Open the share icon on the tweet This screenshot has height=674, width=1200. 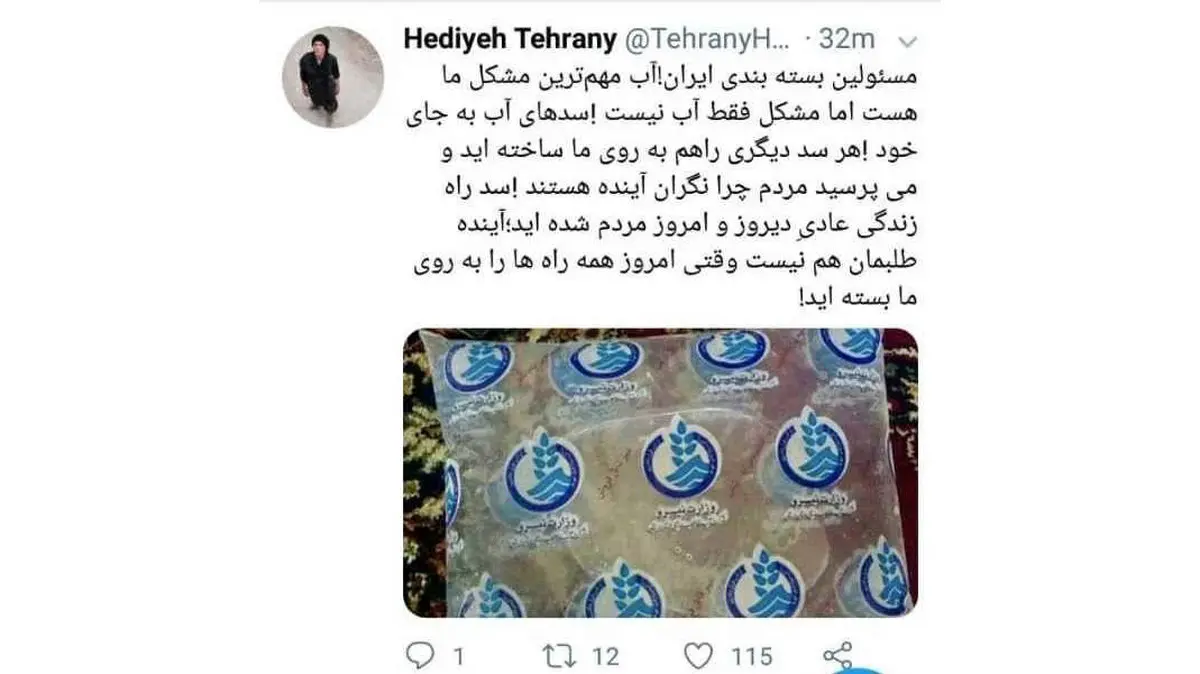pyautogui.click(x=836, y=655)
